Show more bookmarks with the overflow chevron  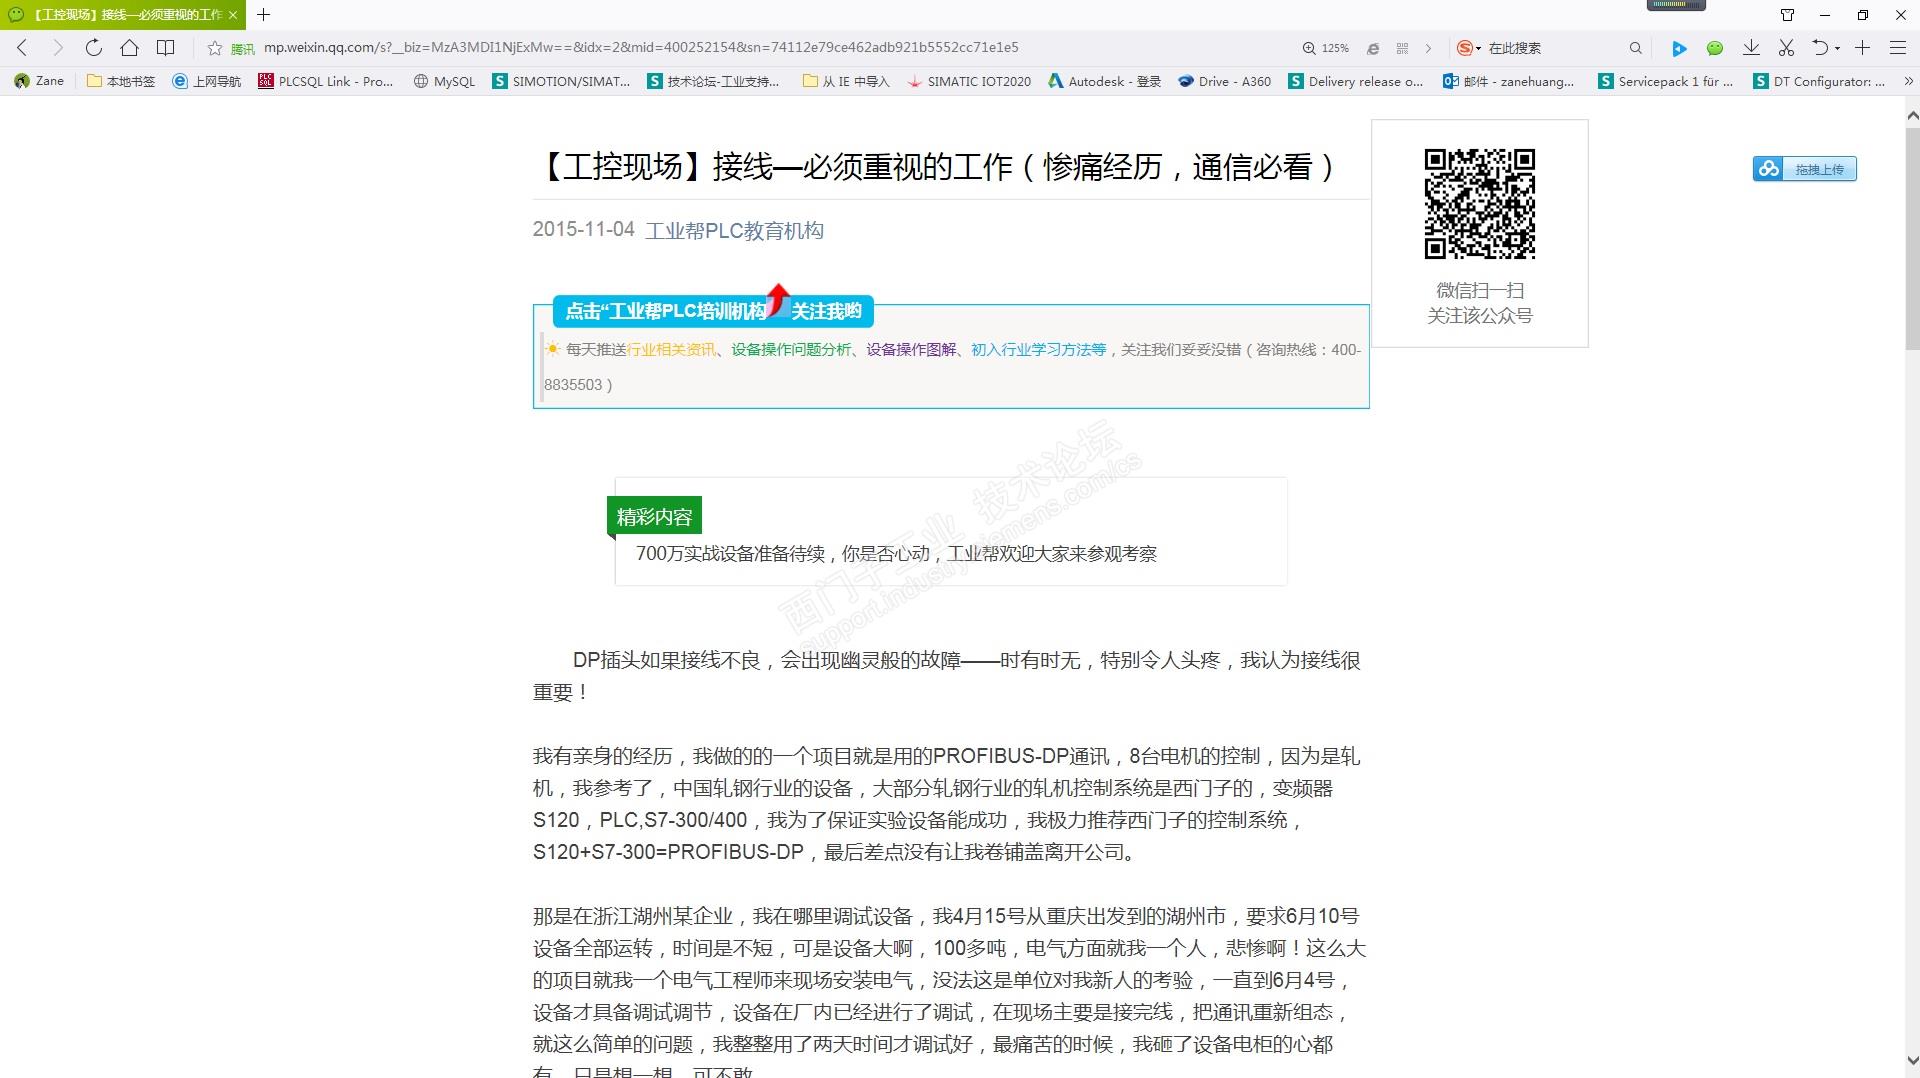1908,81
